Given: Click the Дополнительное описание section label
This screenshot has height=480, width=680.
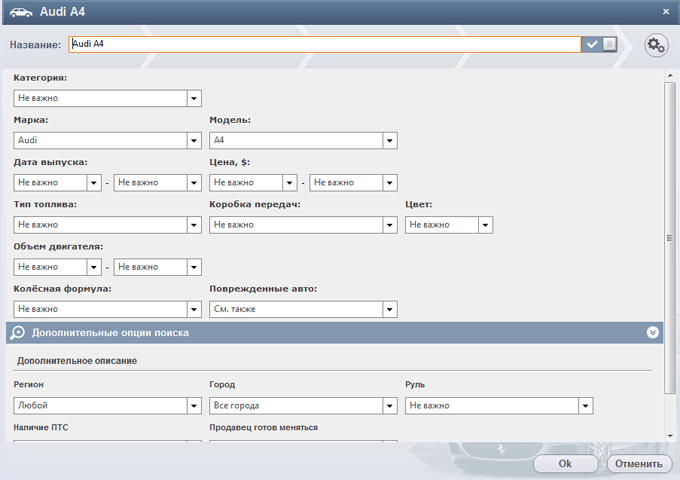Looking at the screenshot, I should [x=77, y=361].
